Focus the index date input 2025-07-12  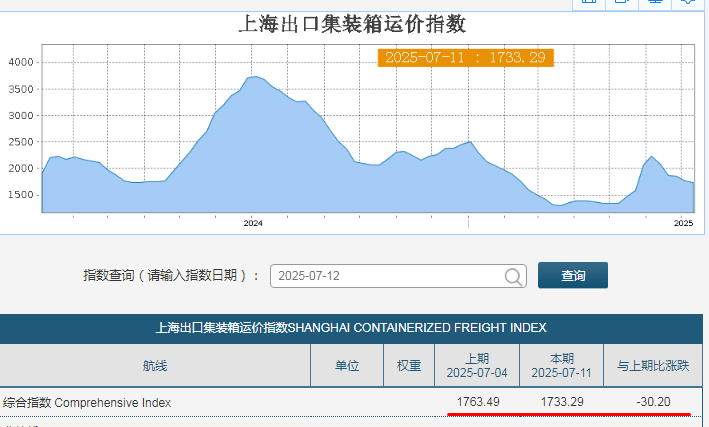[398, 276]
